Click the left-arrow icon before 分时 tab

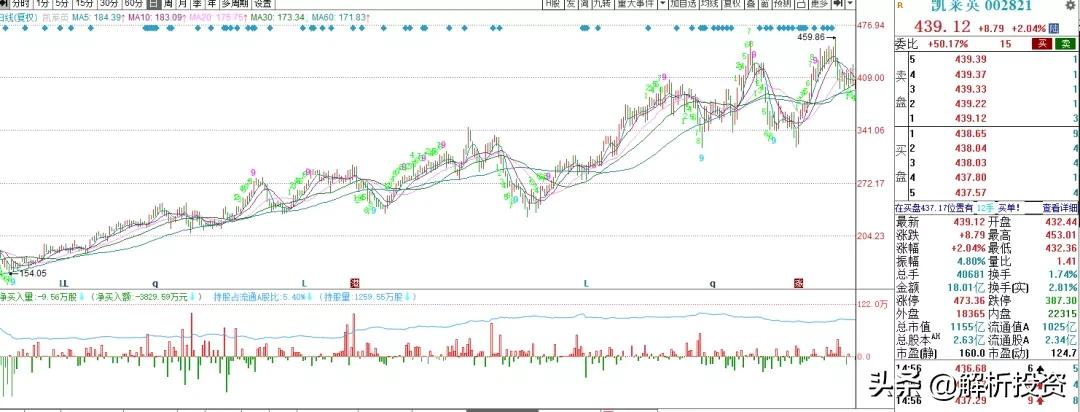coord(4,3)
